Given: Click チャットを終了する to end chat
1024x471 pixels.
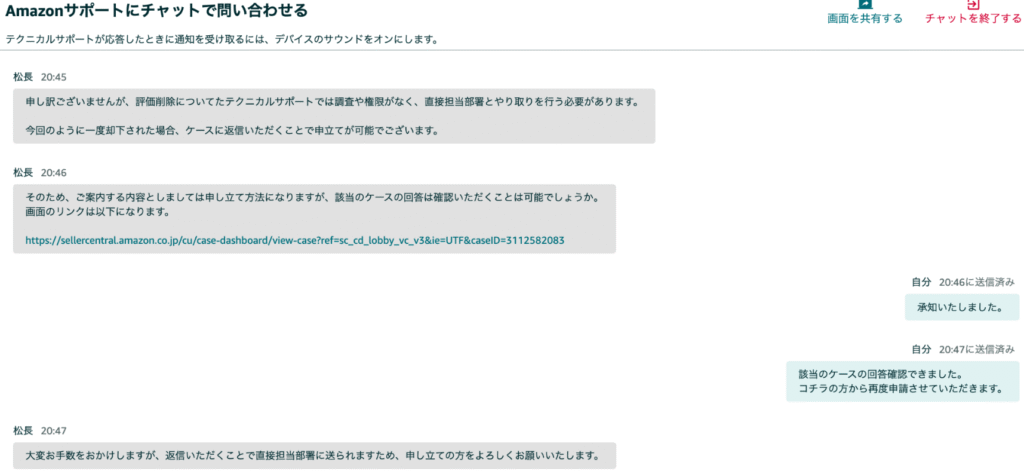Looking at the screenshot, I should (x=973, y=18).
